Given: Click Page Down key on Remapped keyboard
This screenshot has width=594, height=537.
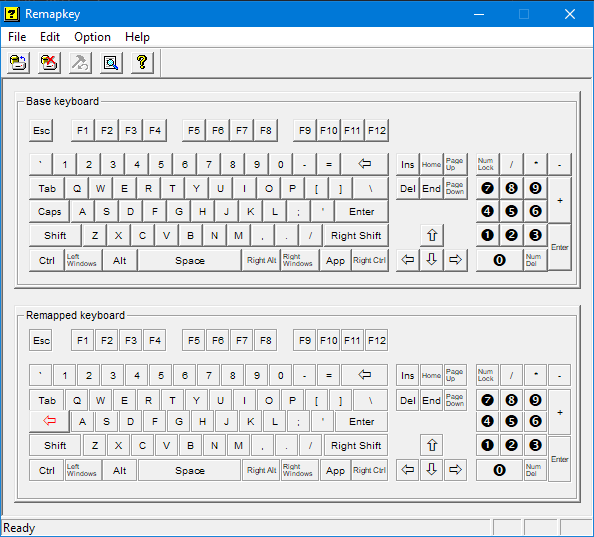Looking at the screenshot, I should [x=455, y=400].
